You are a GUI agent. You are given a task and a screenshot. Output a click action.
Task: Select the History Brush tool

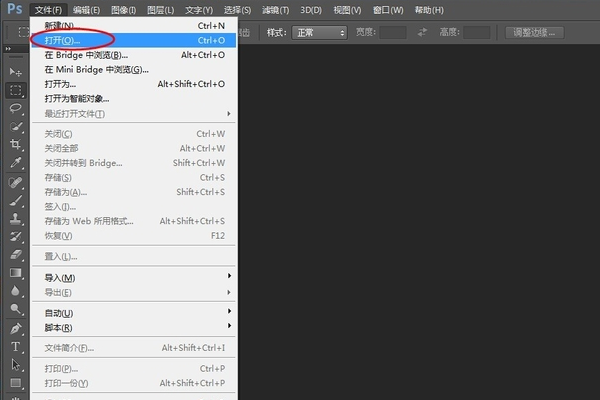click(16, 237)
